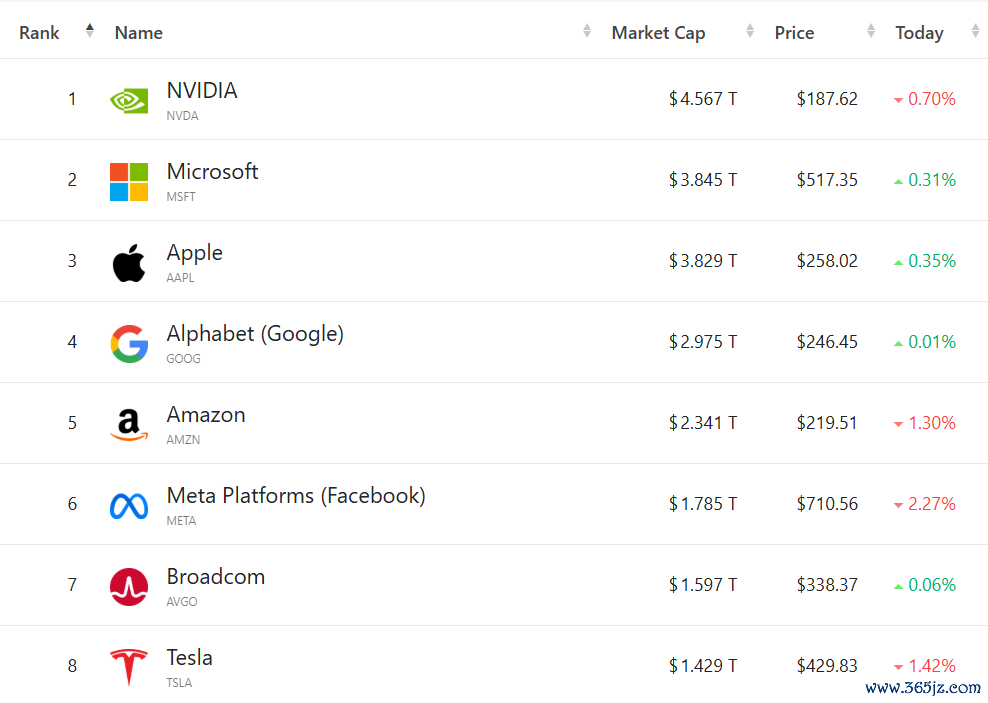Sort table by Rank column arrows
Screen dimensions: 988x703
[x=90, y=31]
